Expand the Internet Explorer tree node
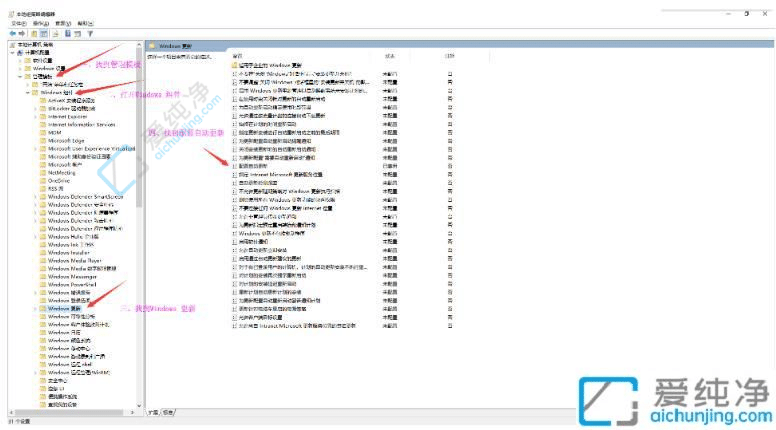The width and height of the screenshot is (776, 430). 36,117
